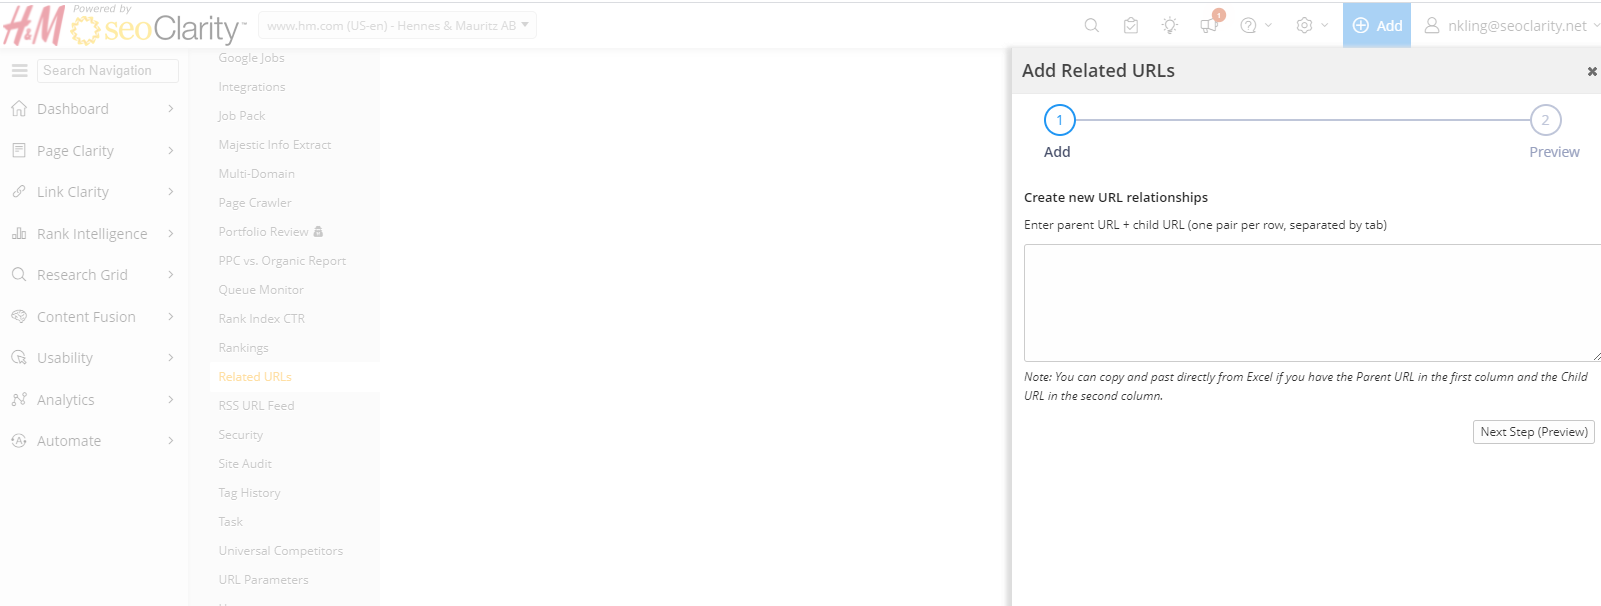
Task: Click the parent and child URL text area
Action: click(x=1310, y=303)
